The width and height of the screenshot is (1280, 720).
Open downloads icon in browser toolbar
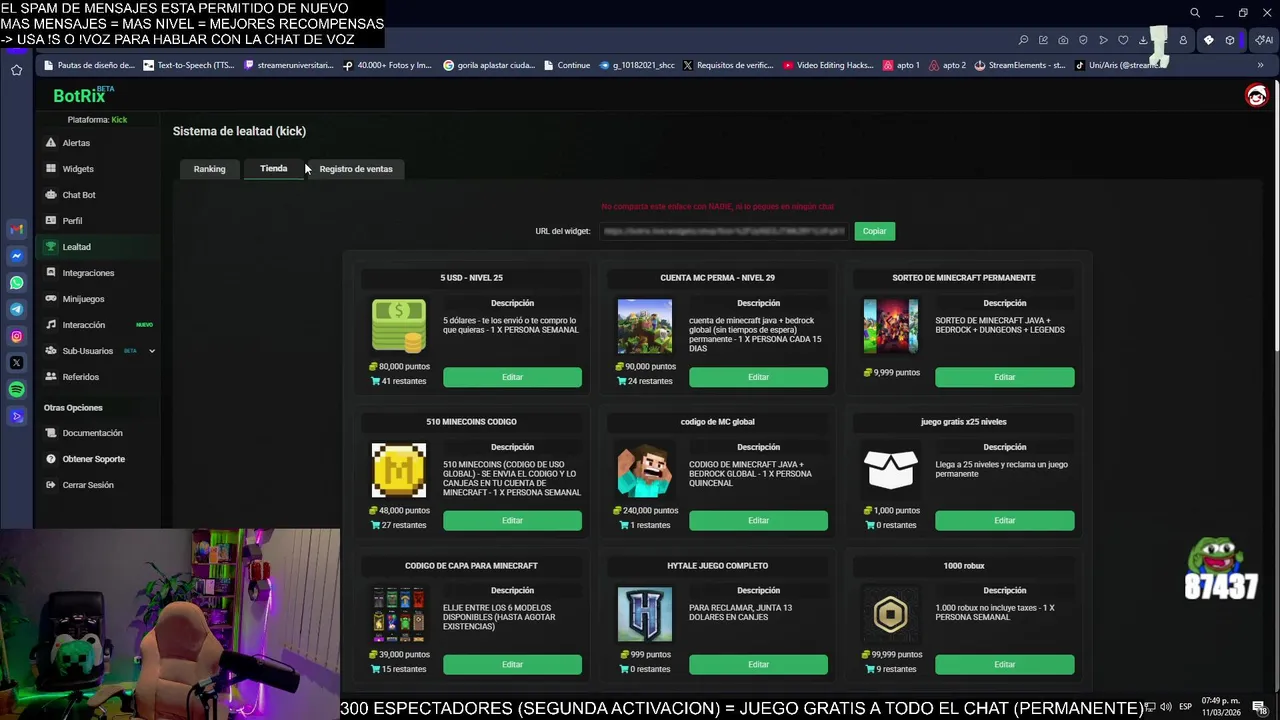click(x=1143, y=40)
